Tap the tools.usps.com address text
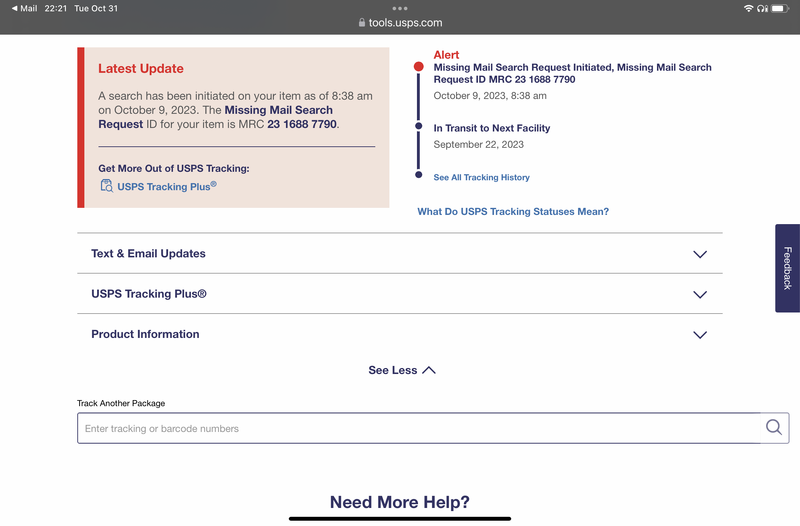Image resolution: width=800 pixels, height=526 pixels. tap(405, 23)
